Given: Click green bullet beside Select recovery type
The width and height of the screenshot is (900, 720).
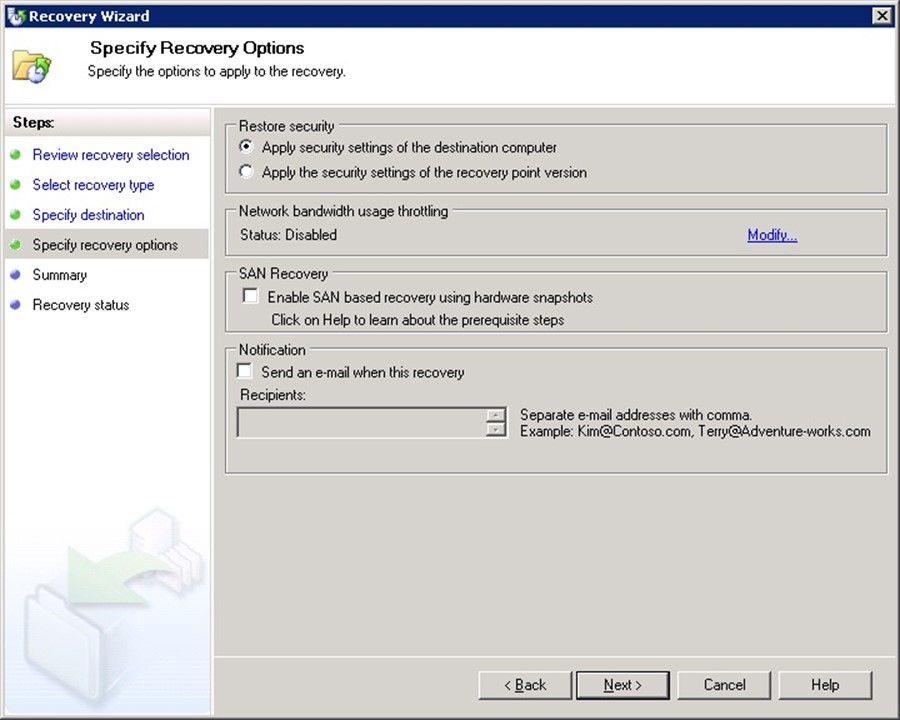Looking at the screenshot, I should (x=16, y=185).
